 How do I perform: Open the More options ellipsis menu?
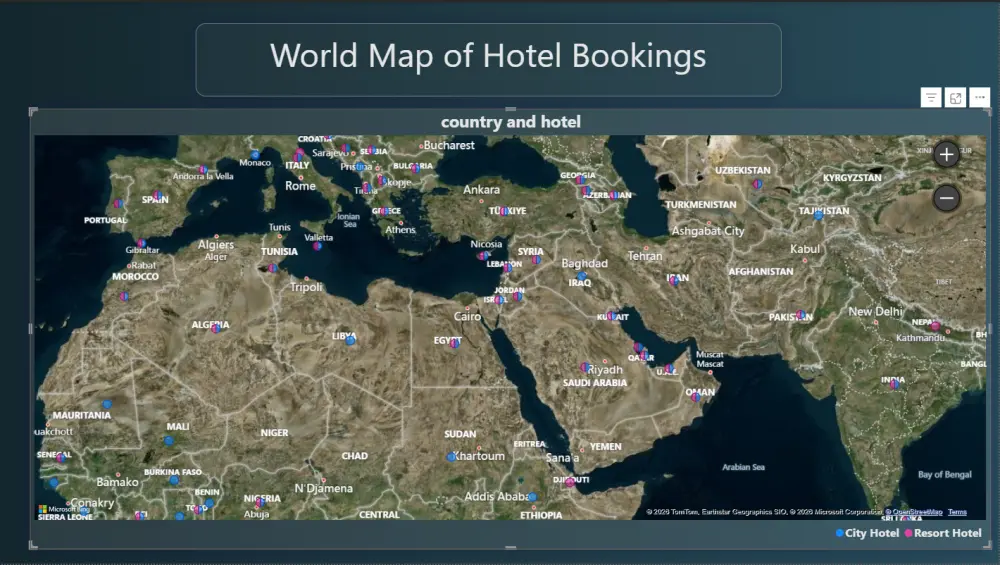click(x=980, y=98)
